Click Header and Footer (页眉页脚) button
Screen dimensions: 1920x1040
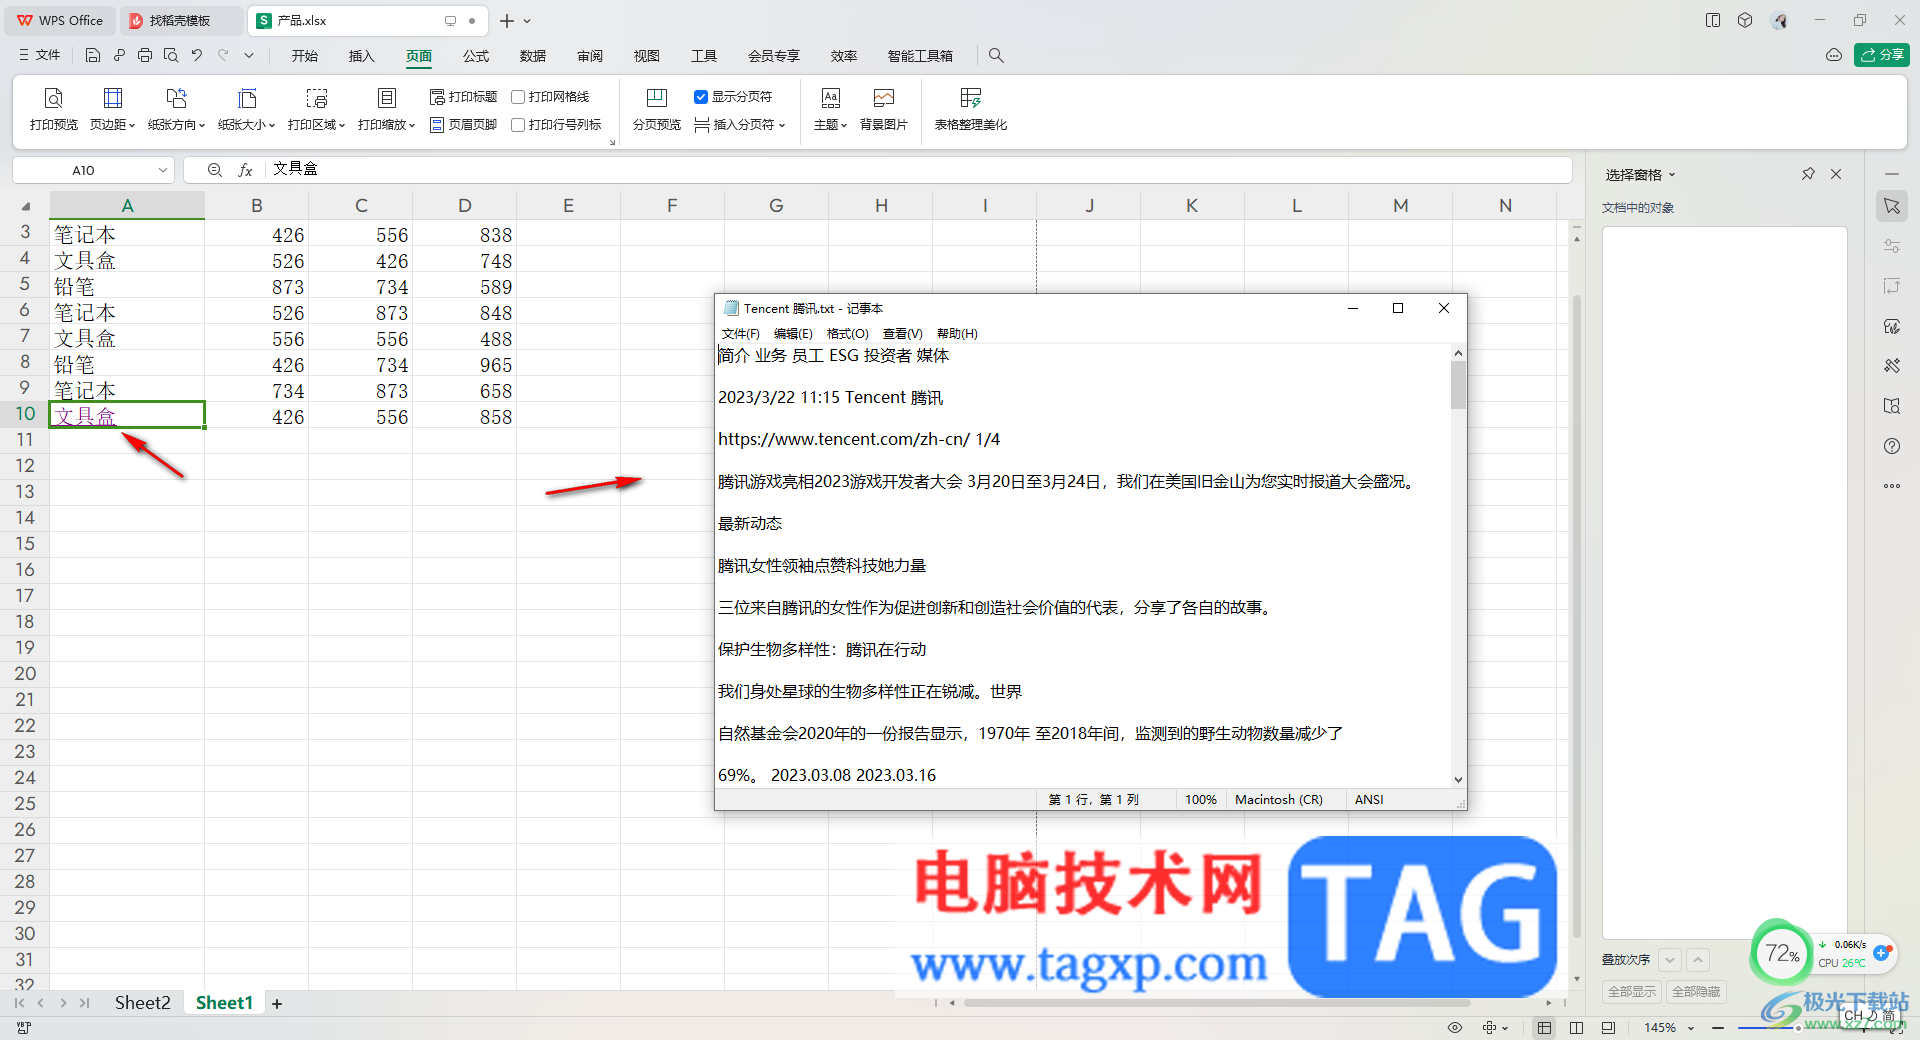463,125
